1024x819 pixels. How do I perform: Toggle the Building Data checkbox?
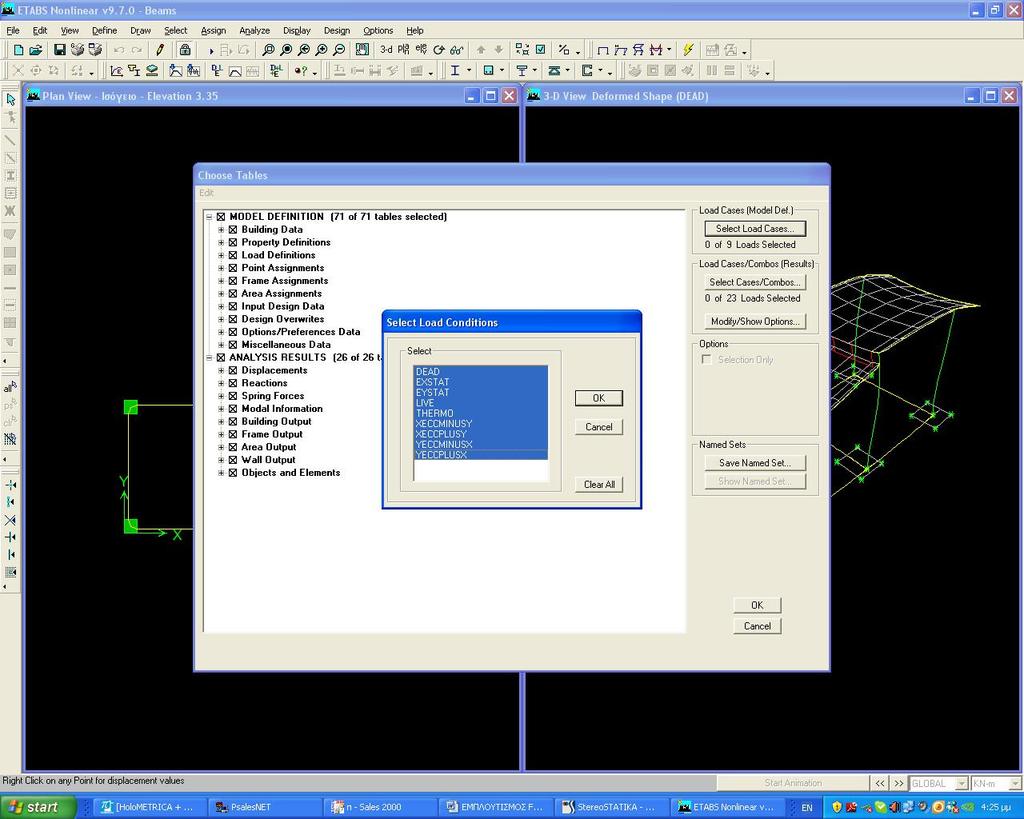232,230
